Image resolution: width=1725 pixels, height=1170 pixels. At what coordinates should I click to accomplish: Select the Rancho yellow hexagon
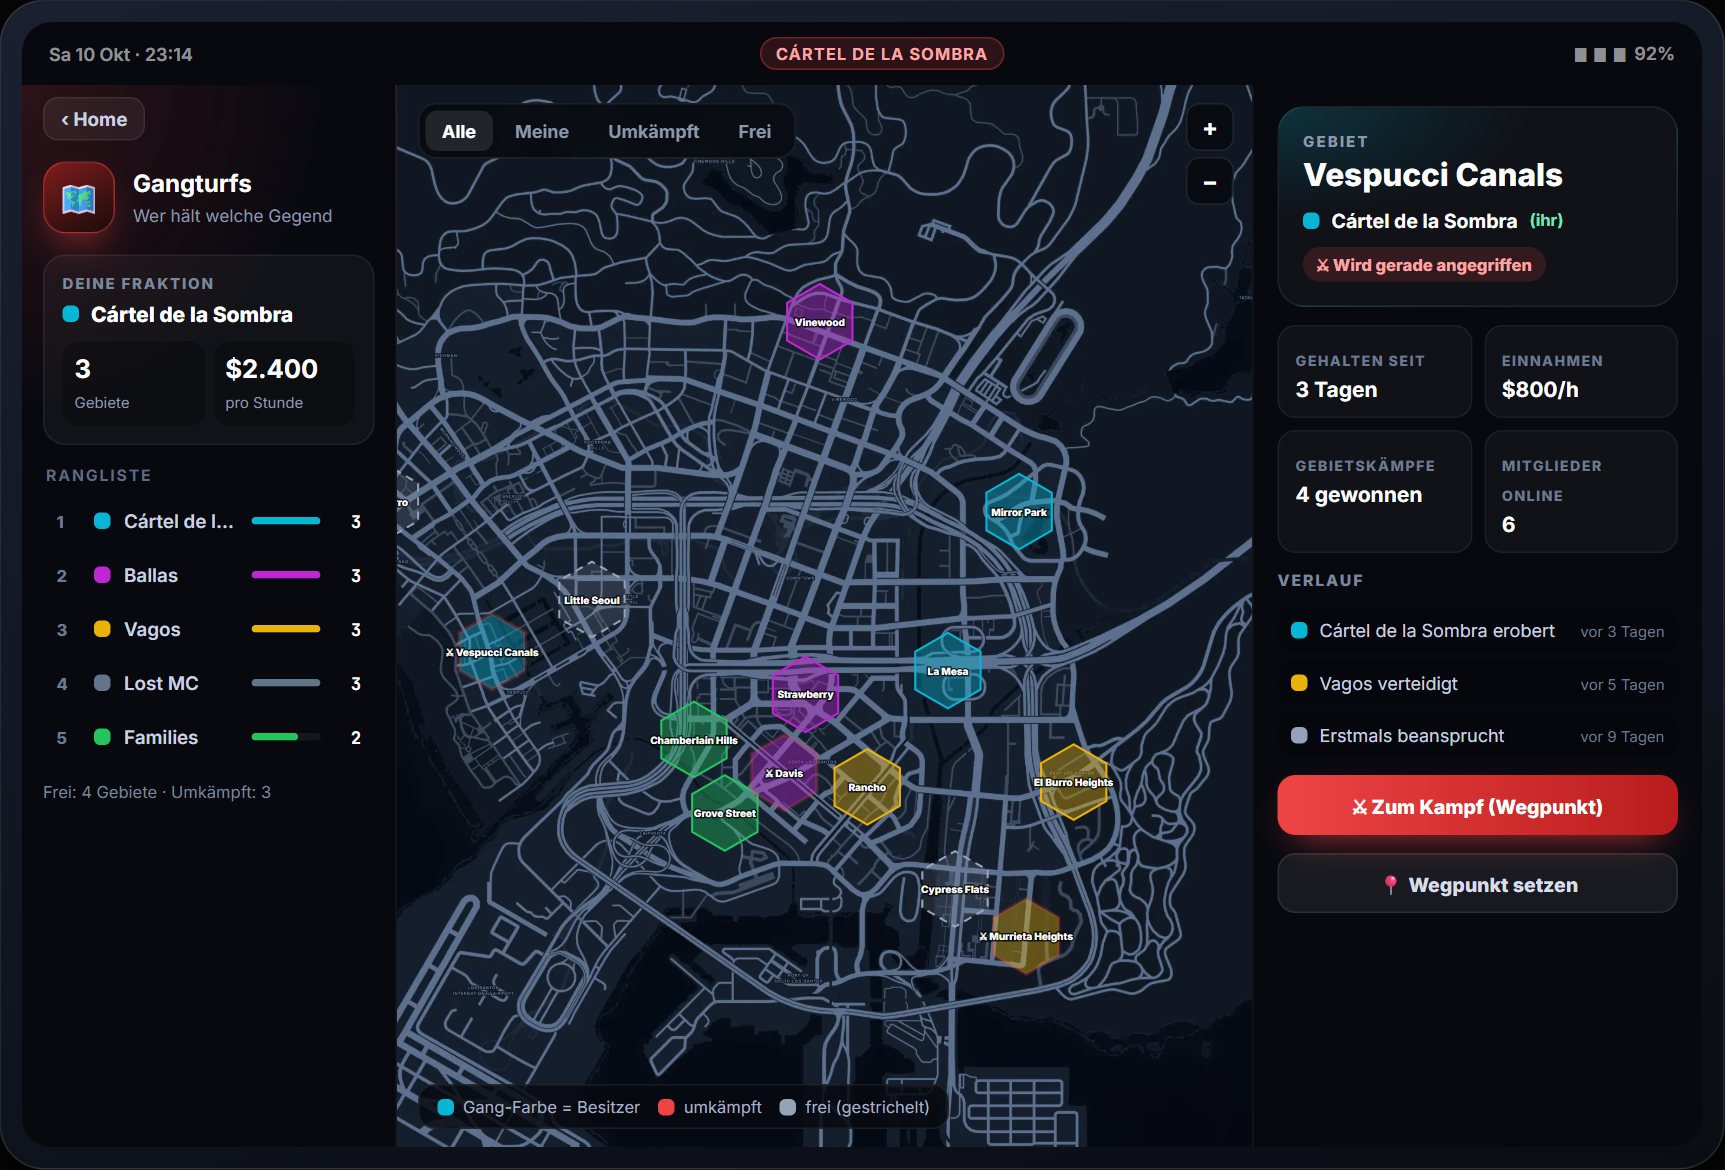(x=867, y=787)
